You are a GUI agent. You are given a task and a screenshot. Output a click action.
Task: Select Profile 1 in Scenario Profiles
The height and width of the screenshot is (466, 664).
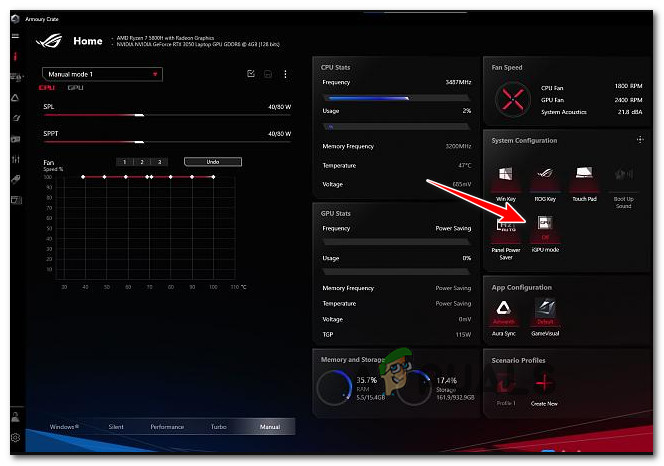[x=506, y=388]
